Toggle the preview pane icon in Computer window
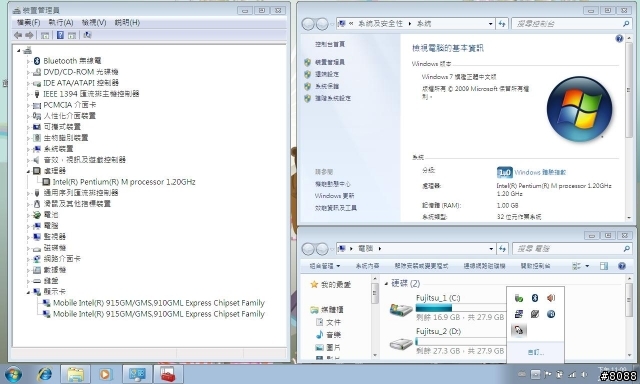The height and width of the screenshot is (384, 640). (604, 266)
